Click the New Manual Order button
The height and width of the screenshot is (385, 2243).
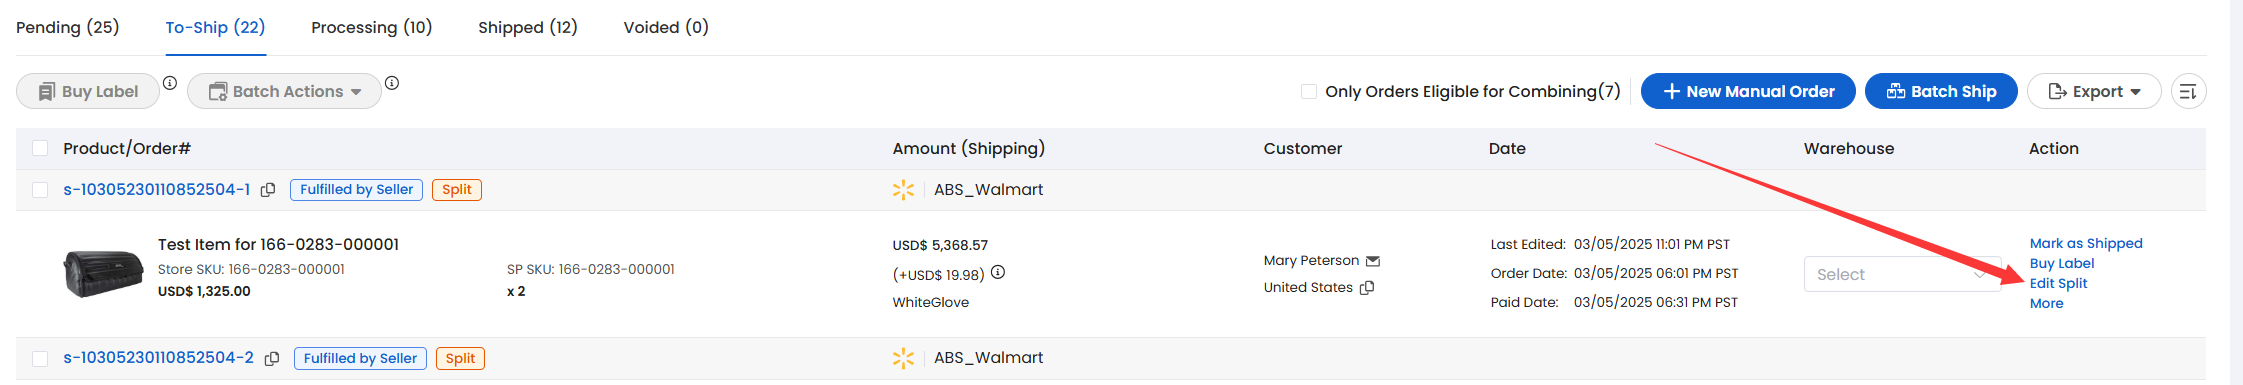(x=1748, y=91)
